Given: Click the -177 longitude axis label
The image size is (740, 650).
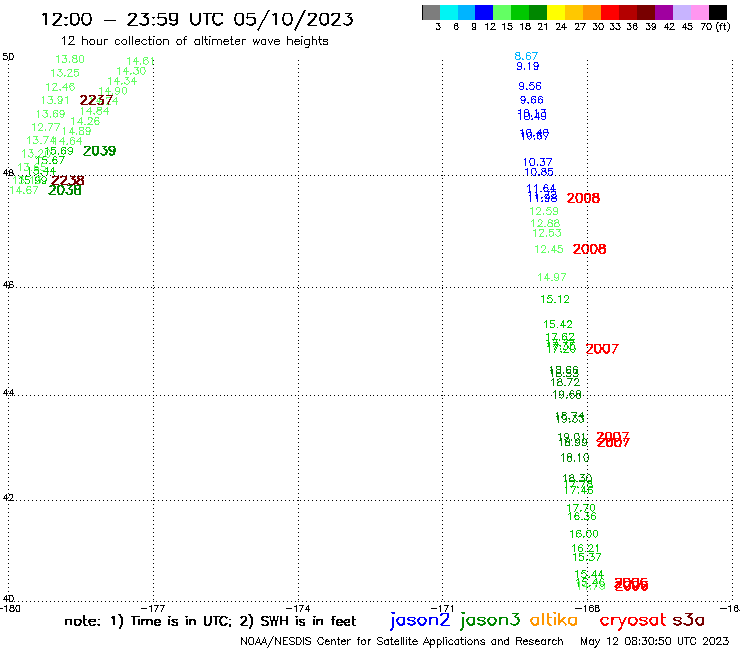Looking at the screenshot, I should coord(153,608).
